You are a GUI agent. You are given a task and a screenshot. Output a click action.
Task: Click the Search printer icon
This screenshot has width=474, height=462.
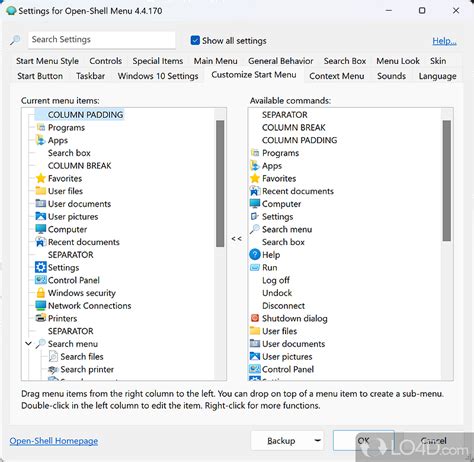pyautogui.click(x=53, y=369)
